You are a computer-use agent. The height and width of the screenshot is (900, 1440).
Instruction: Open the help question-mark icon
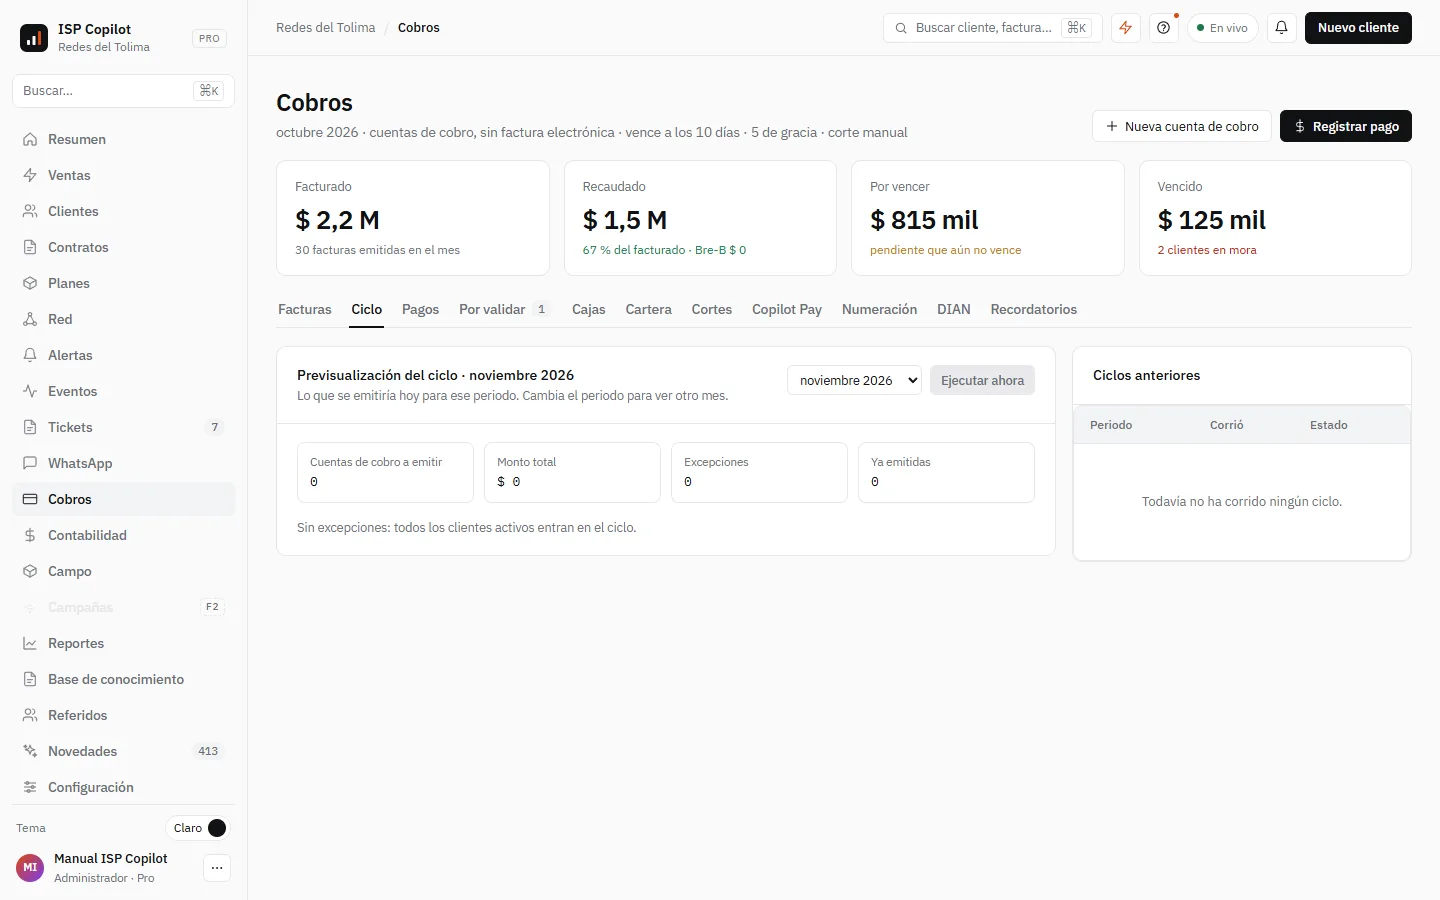[x=1163, y=28]
